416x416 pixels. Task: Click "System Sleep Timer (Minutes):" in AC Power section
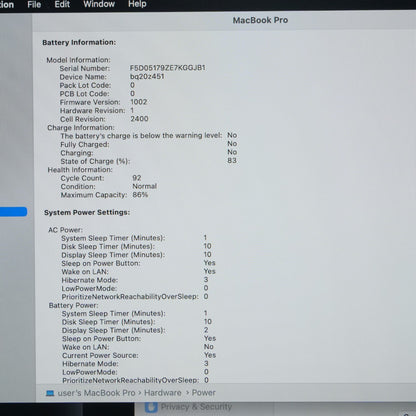pyautogui.click(x=113, y=238)
